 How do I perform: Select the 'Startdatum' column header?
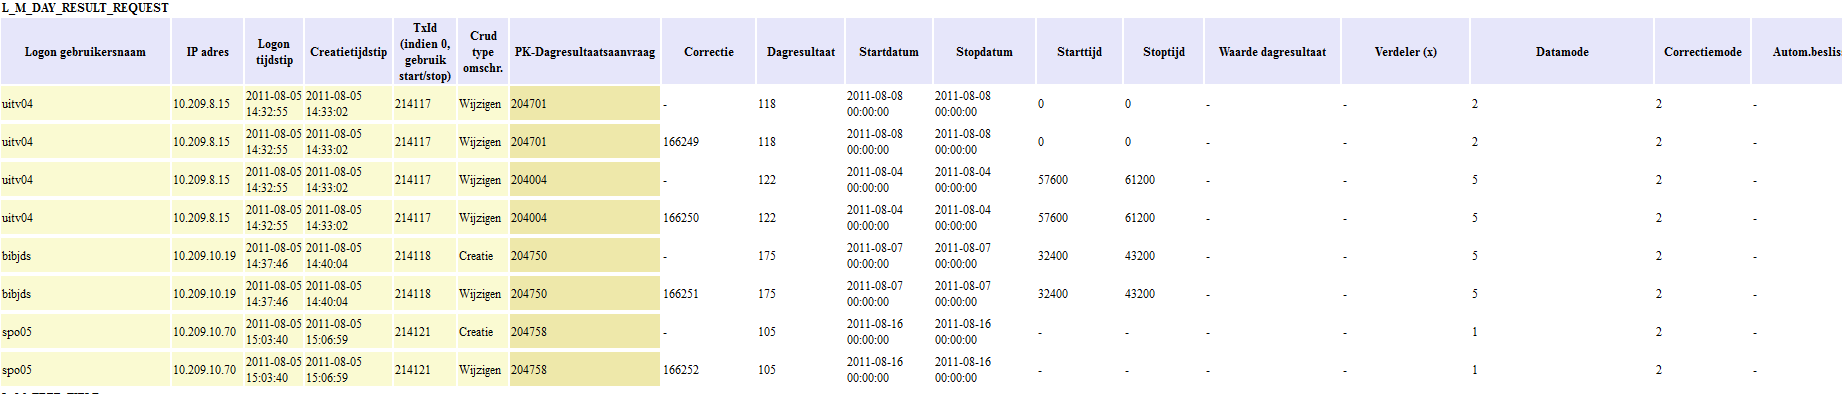tap(889, 52)
